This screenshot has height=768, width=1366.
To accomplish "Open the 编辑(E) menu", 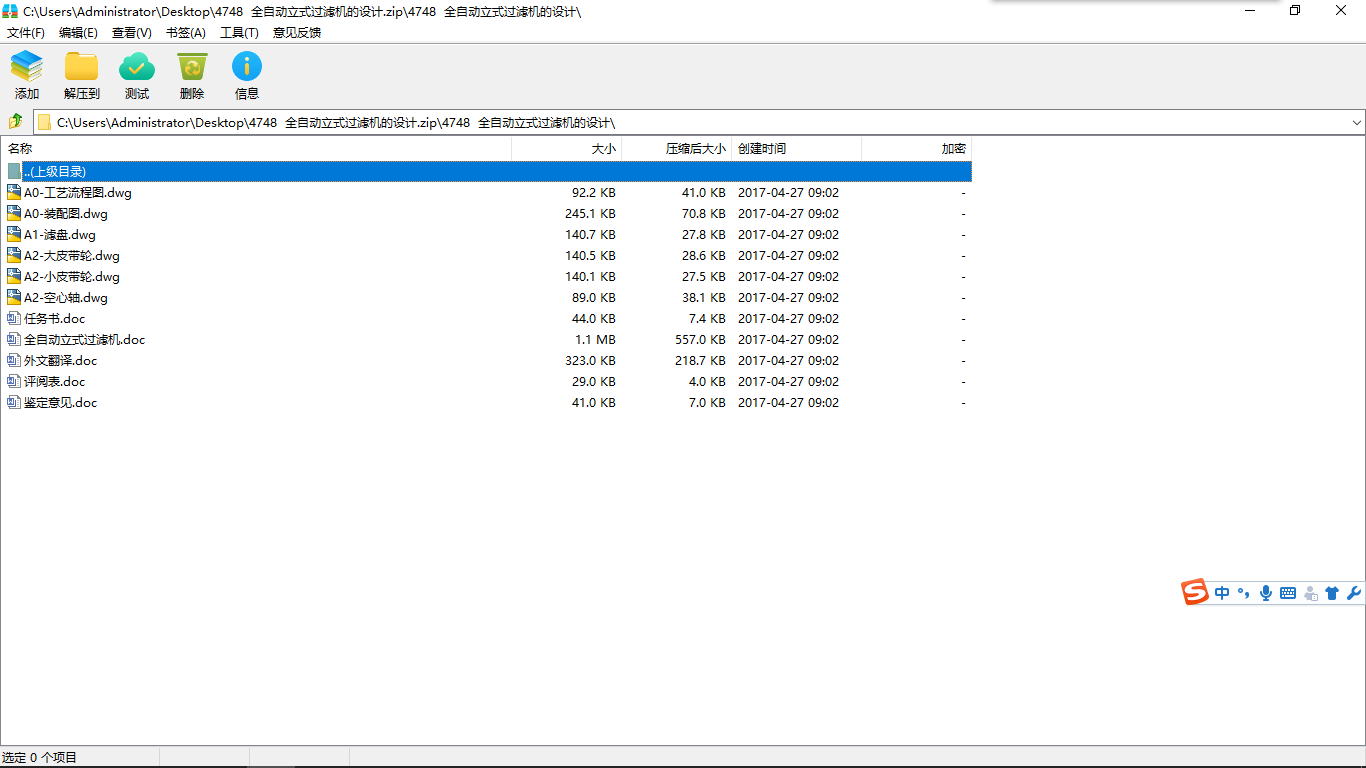I will click(79, 33).
